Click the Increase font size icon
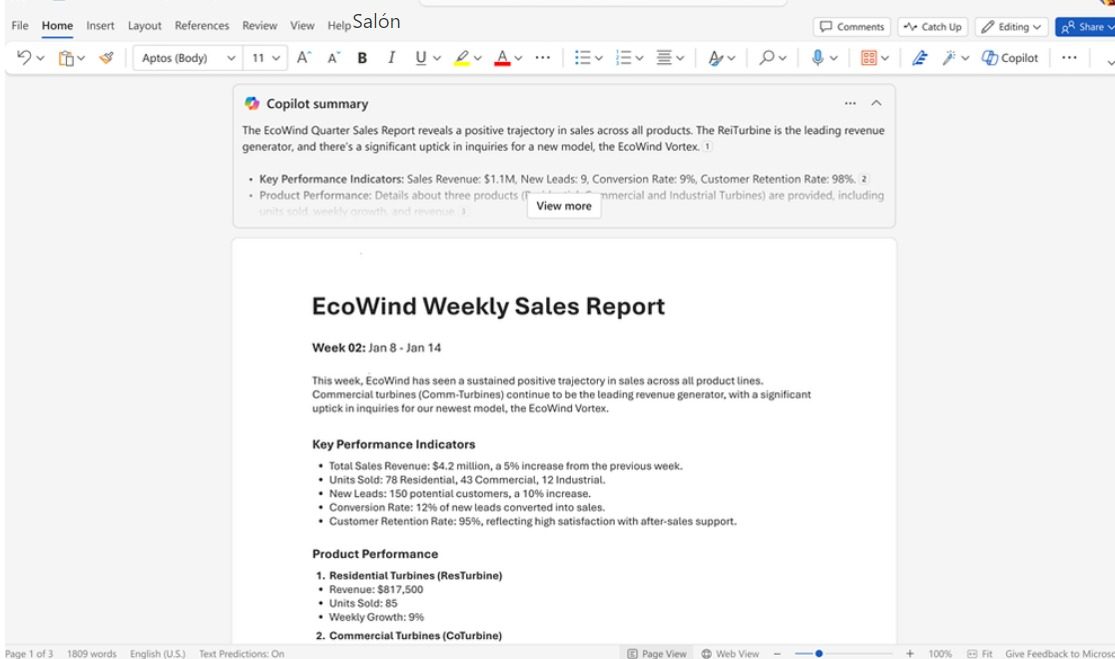Screen dimensions: 1115x659 click(303, 58)
